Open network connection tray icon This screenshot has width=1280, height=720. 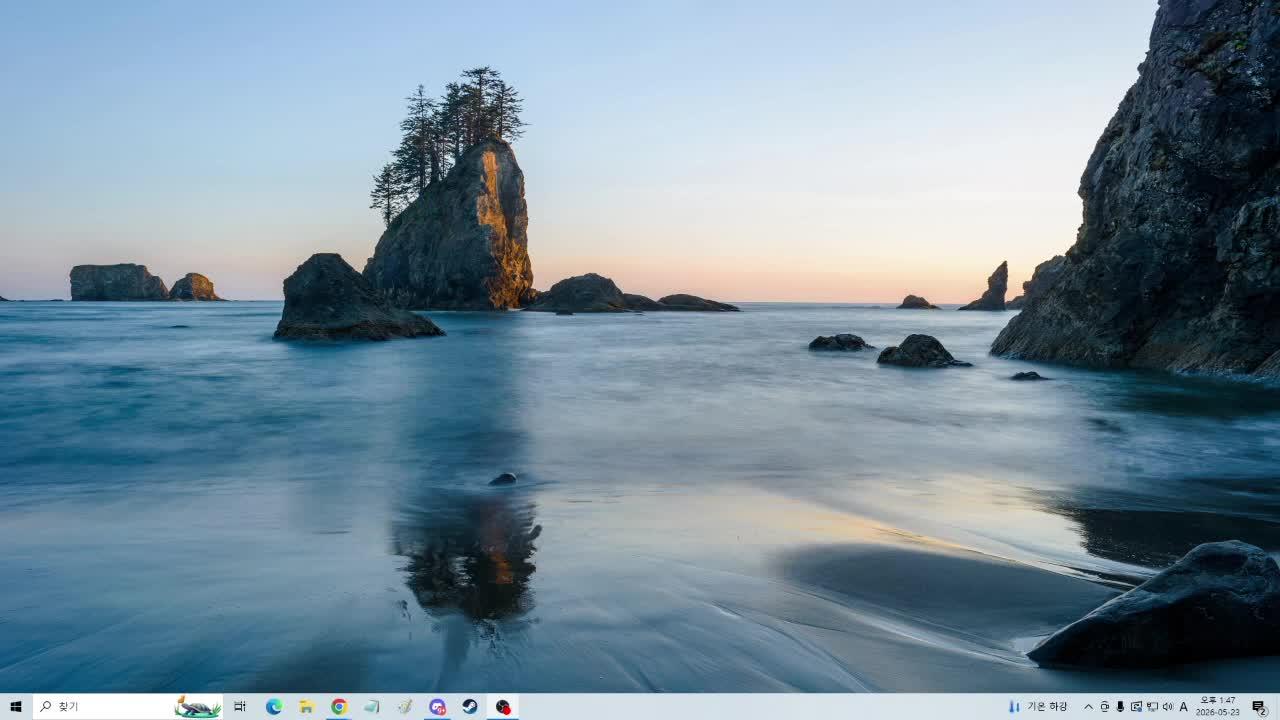tap(1152, 706)
